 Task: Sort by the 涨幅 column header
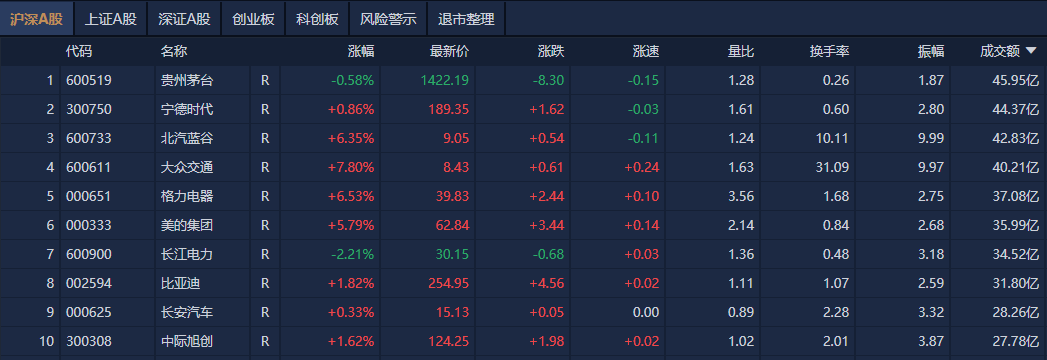tap(361, 51)
